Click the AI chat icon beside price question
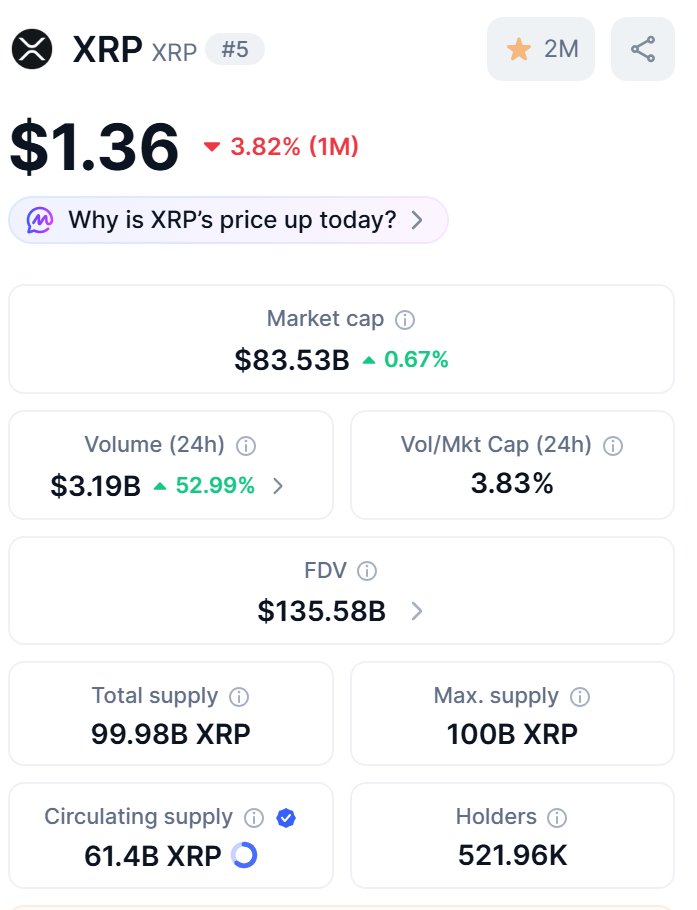The image size is (697, 910). point(40,220)
